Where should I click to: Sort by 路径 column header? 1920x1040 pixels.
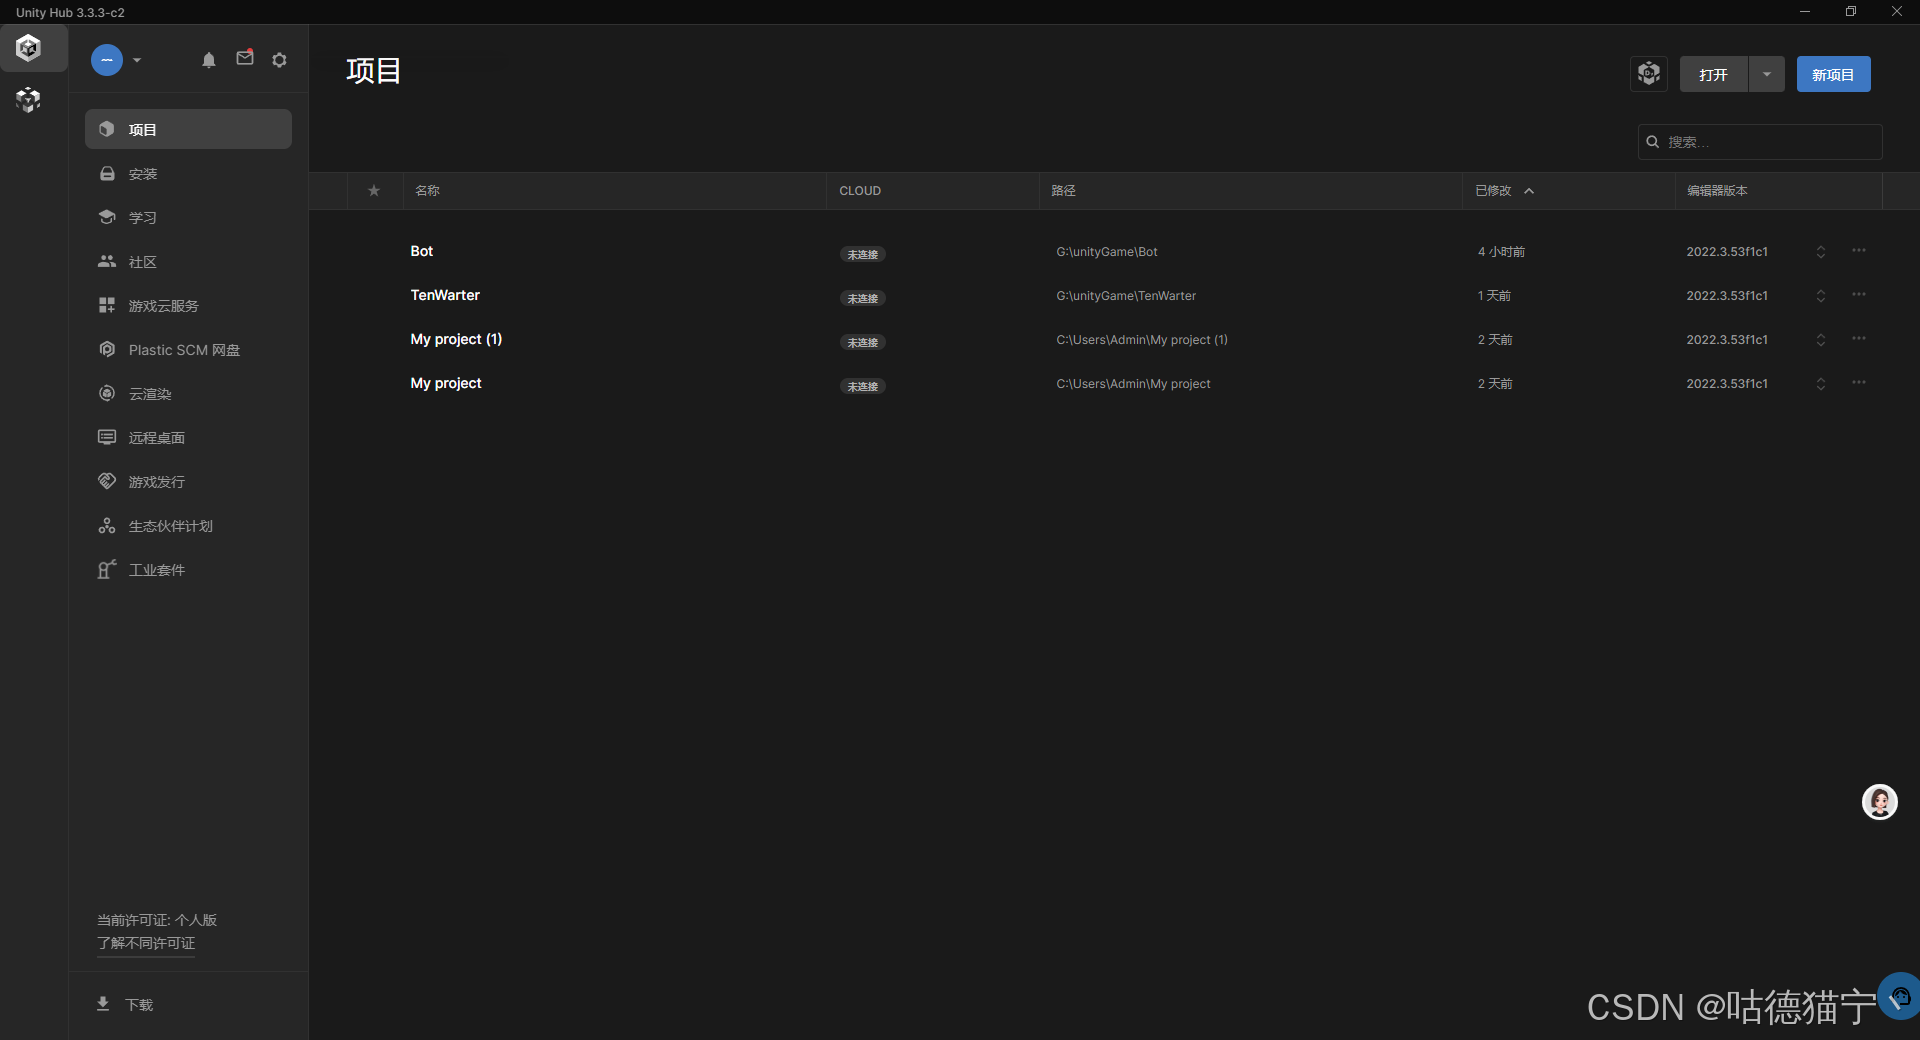(x=1063, y=191)
